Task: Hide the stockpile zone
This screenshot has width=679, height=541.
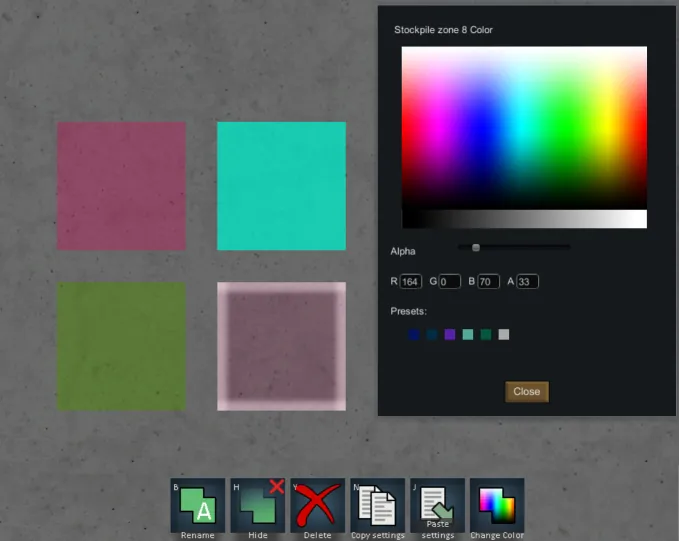Action: 257,505
